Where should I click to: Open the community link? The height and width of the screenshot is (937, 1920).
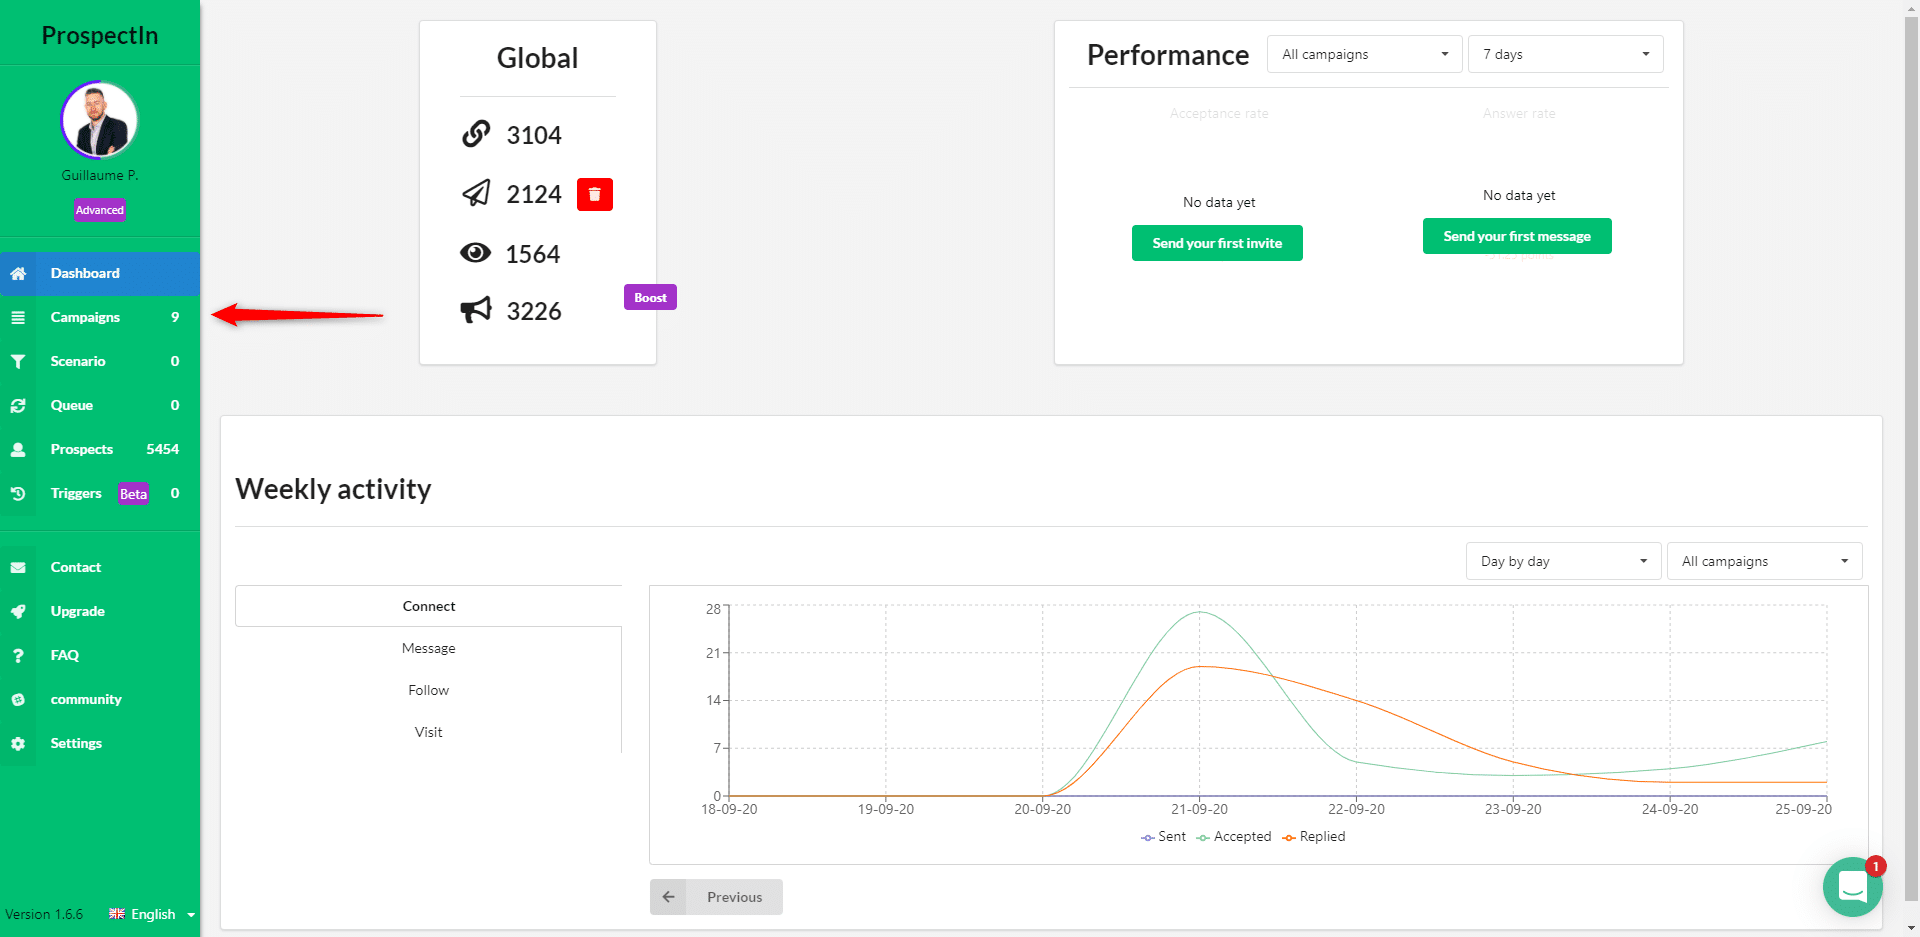click(100, 699)
